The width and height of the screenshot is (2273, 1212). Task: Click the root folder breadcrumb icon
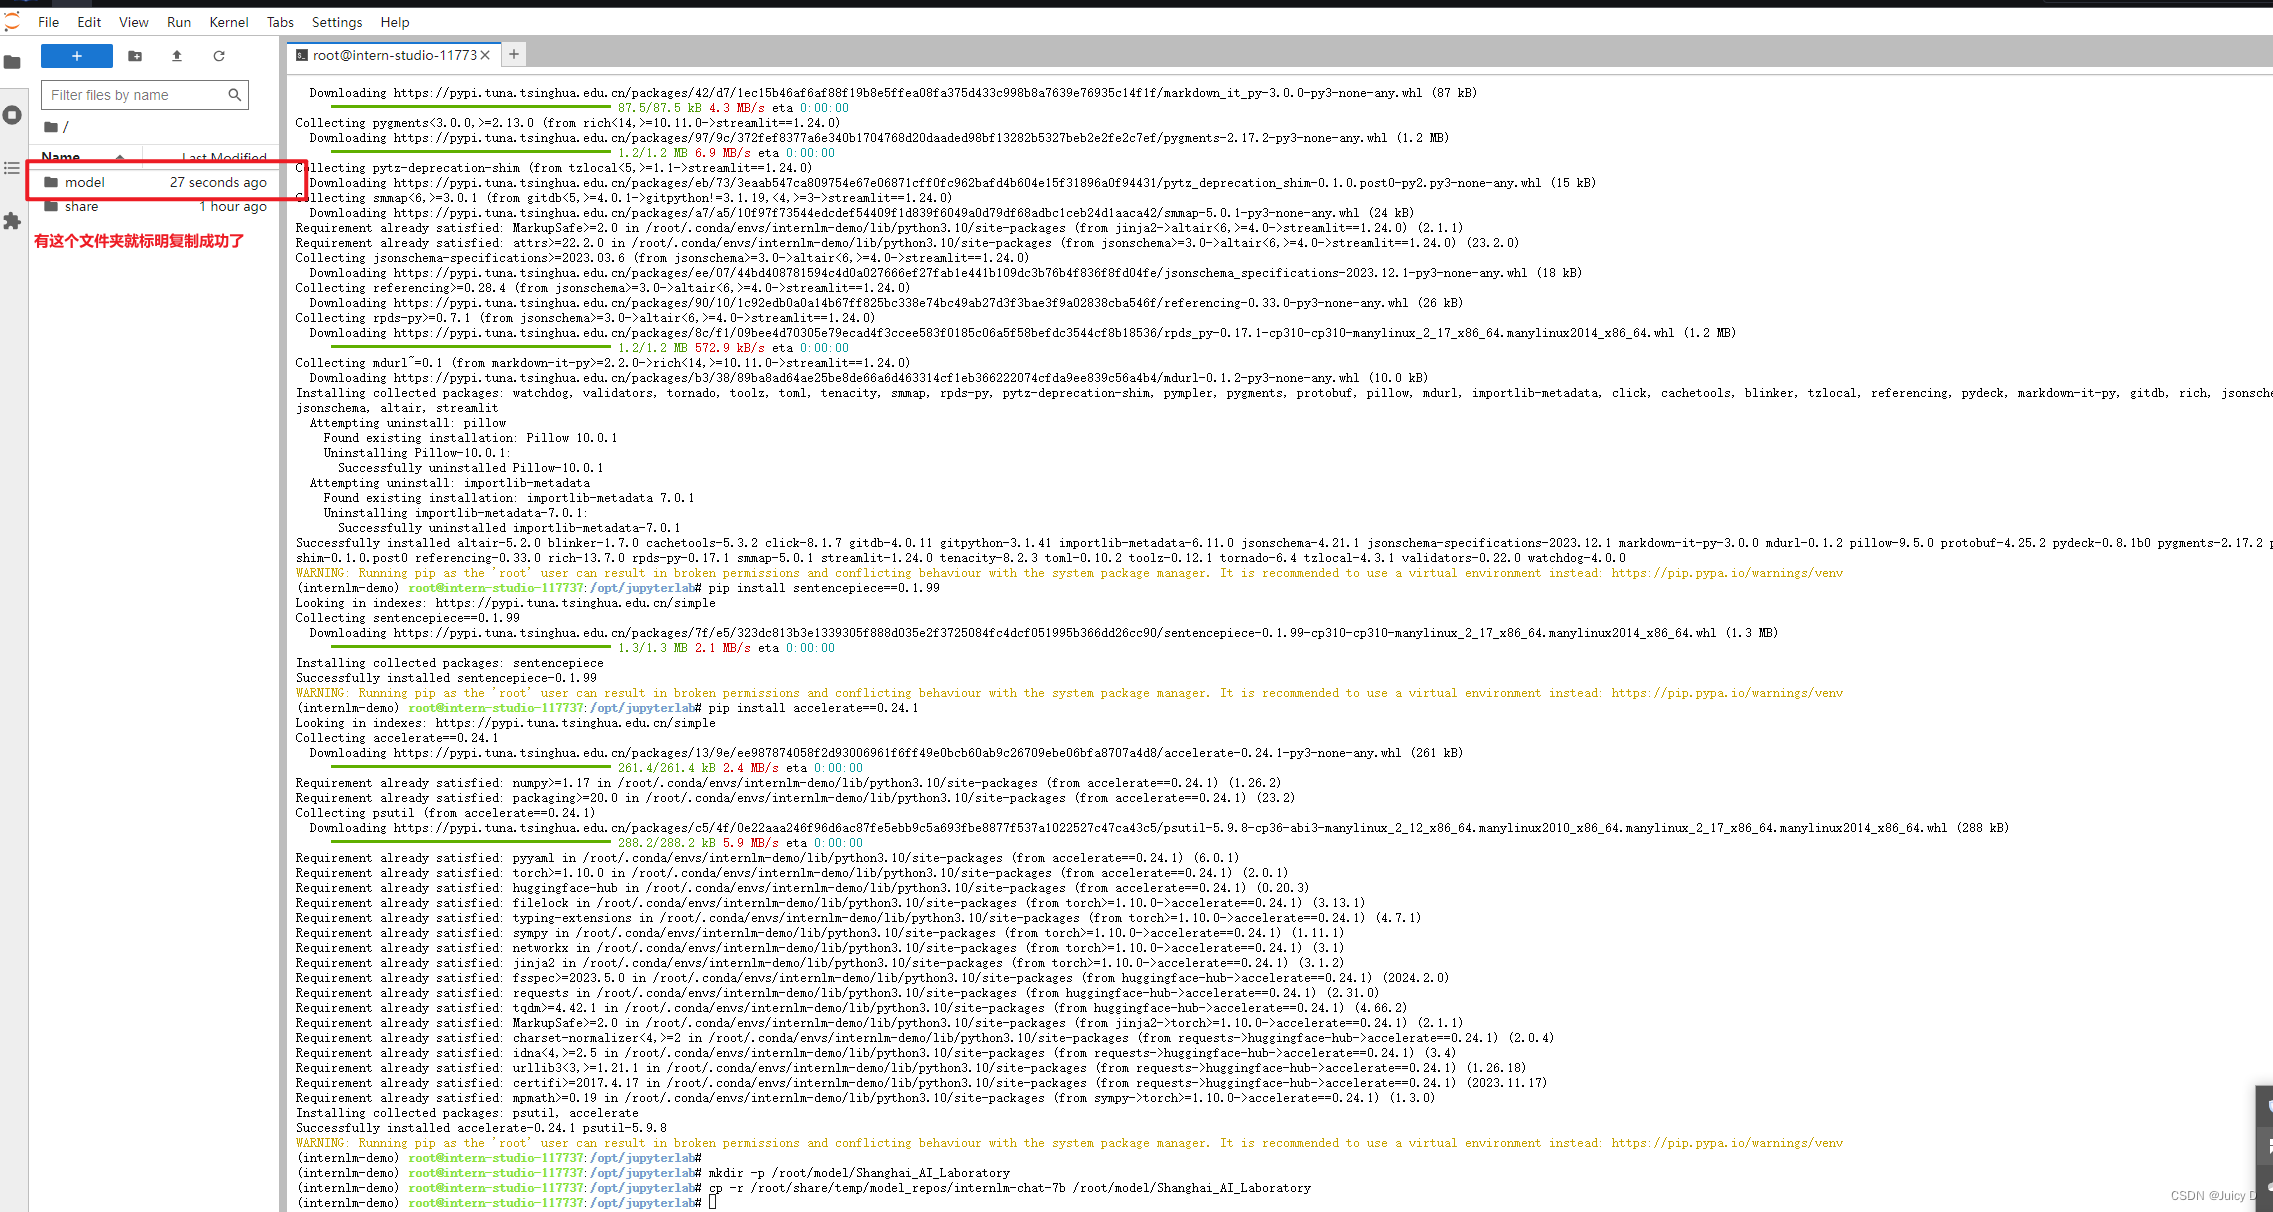click(51, 127)
